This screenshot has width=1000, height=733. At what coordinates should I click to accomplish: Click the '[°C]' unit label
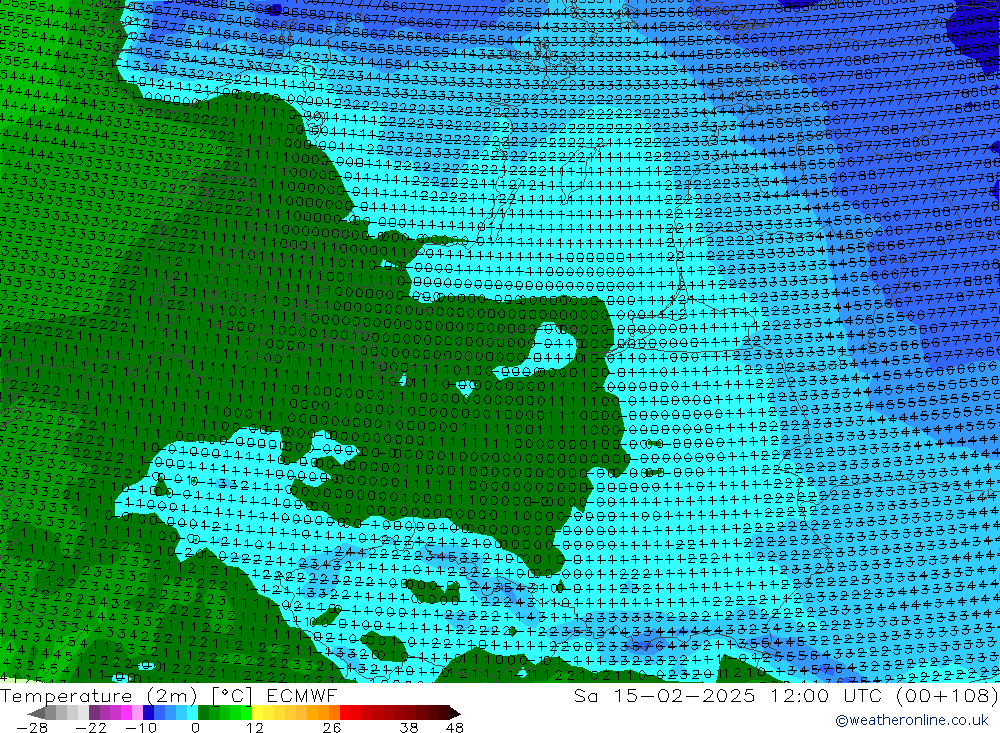click(232, 696)
